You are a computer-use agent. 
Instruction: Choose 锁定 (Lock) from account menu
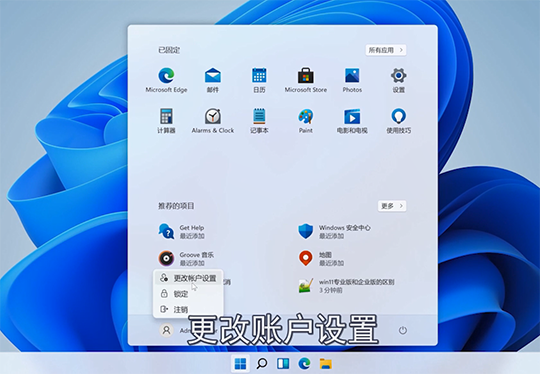tap(188, 294)
